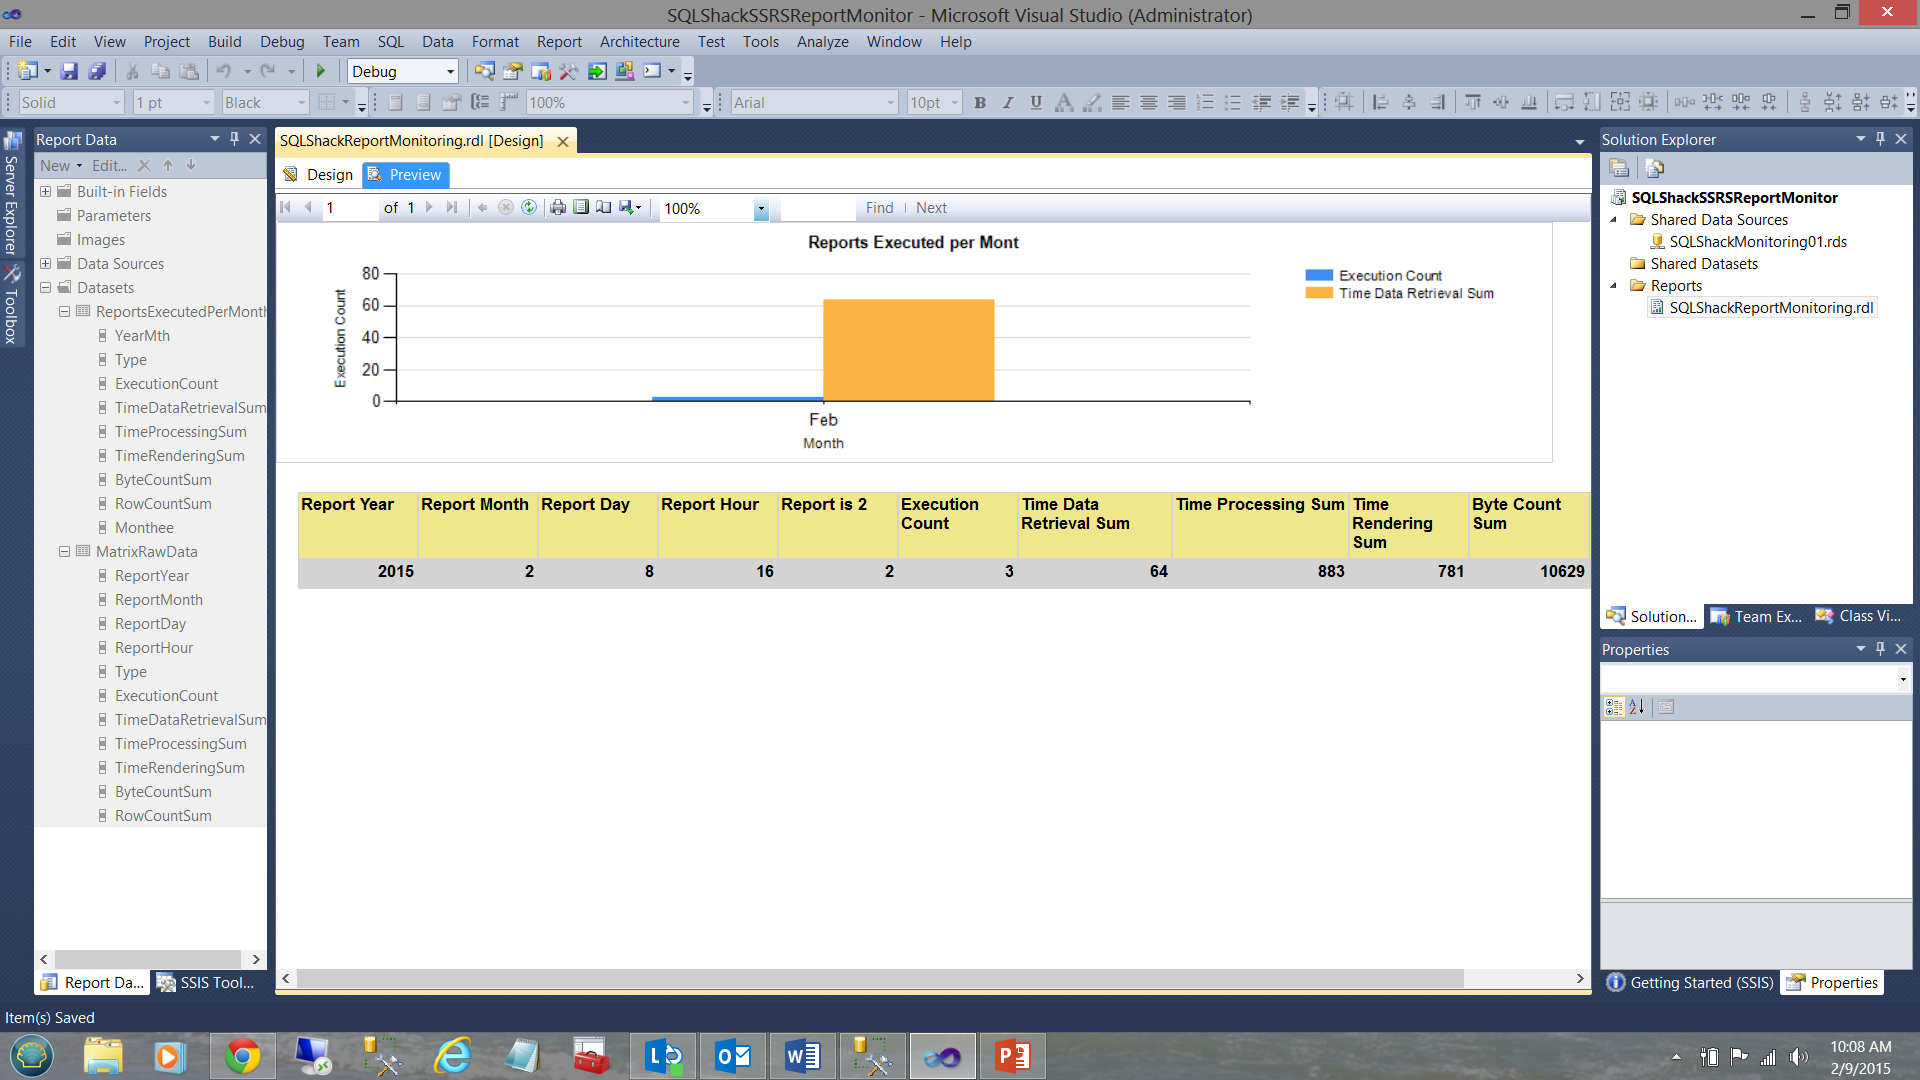Open Chrome from the taskbar
This screenshot has width=1920, height=1080.
(242, 1056)
